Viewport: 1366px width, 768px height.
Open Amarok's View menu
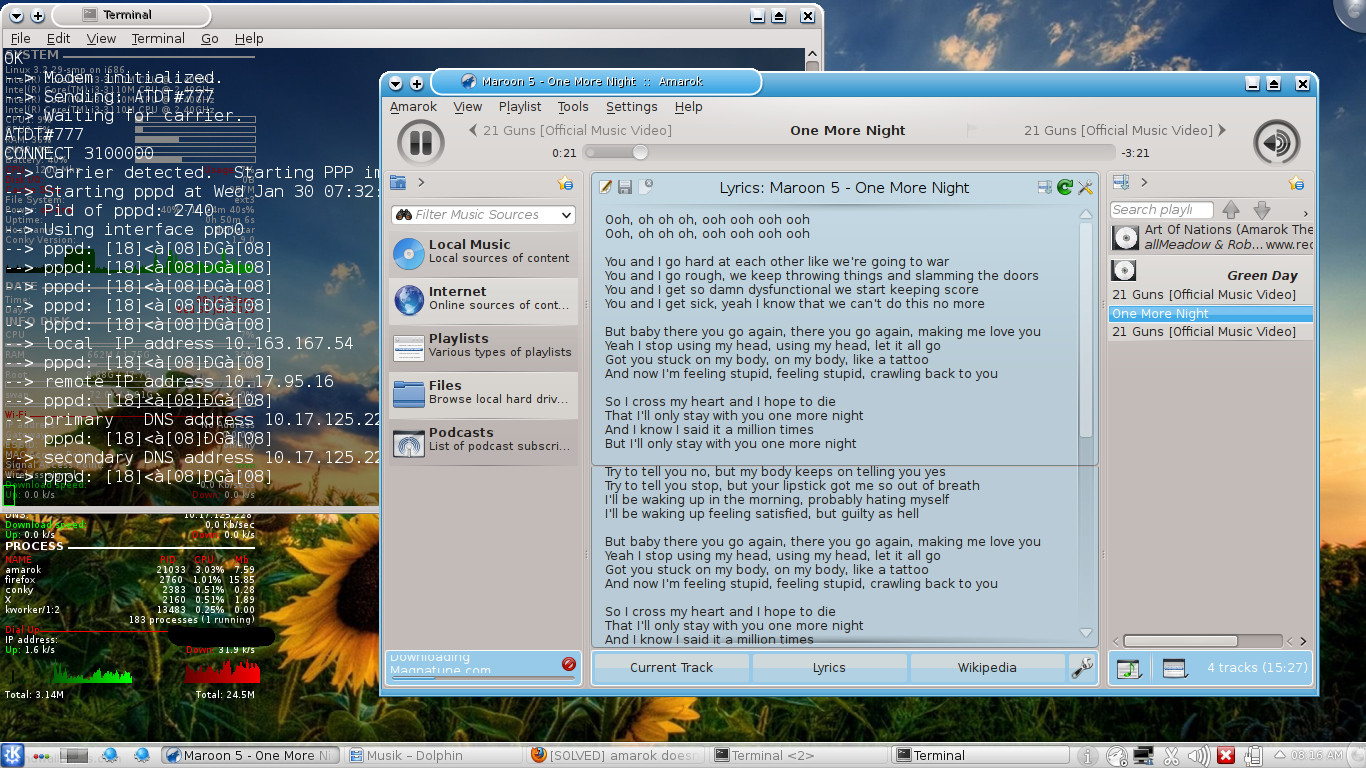pyautogui.click(x=468, y=106)
